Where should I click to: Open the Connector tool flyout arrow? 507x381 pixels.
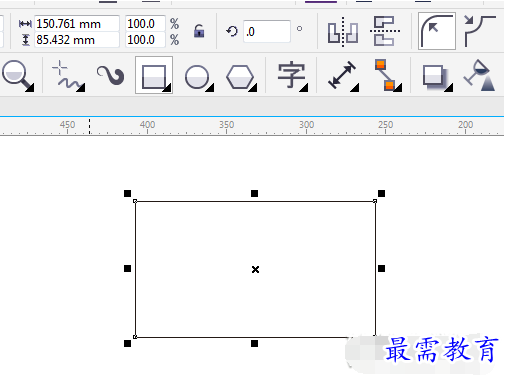(398, 88)
